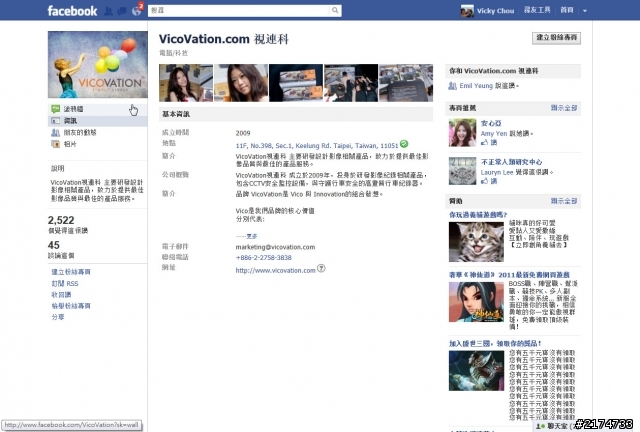Image resolution: width=640 pixels, height=432 pixels.
Task: Select the wall tab in sidebar
Action: tap(98, 109)
